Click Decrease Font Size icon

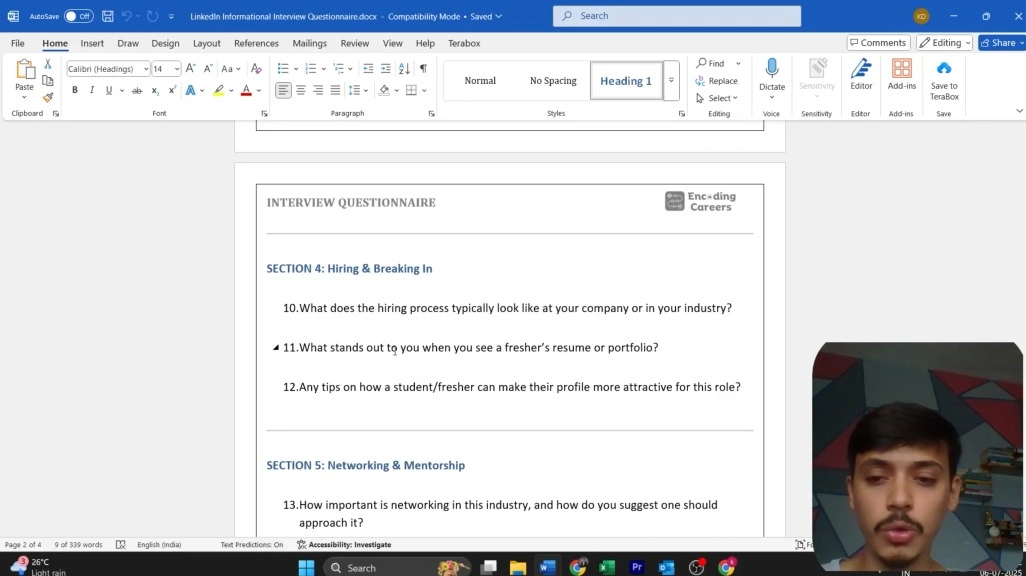[x=208, y=69]
